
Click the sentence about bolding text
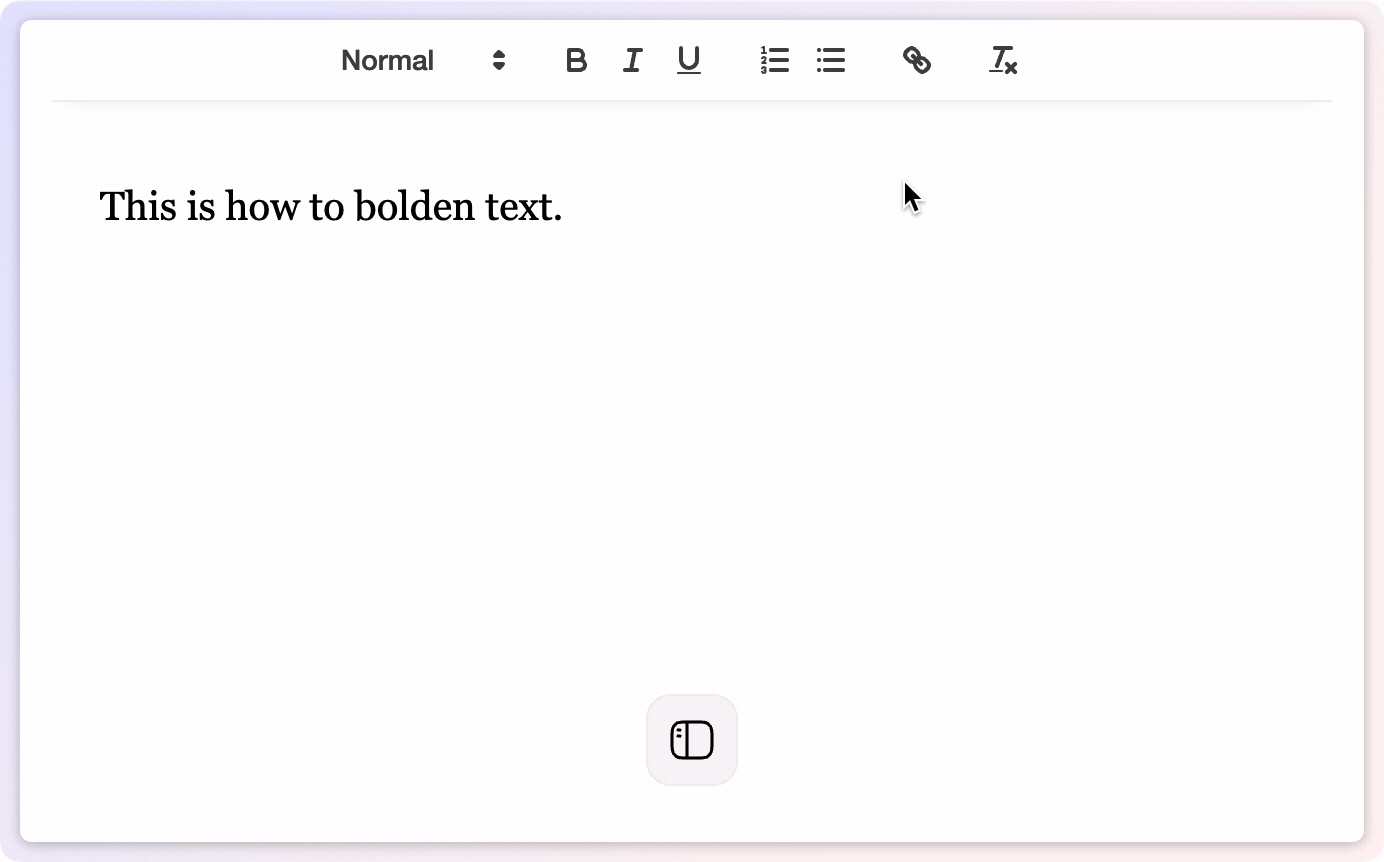tap(330, 206)
